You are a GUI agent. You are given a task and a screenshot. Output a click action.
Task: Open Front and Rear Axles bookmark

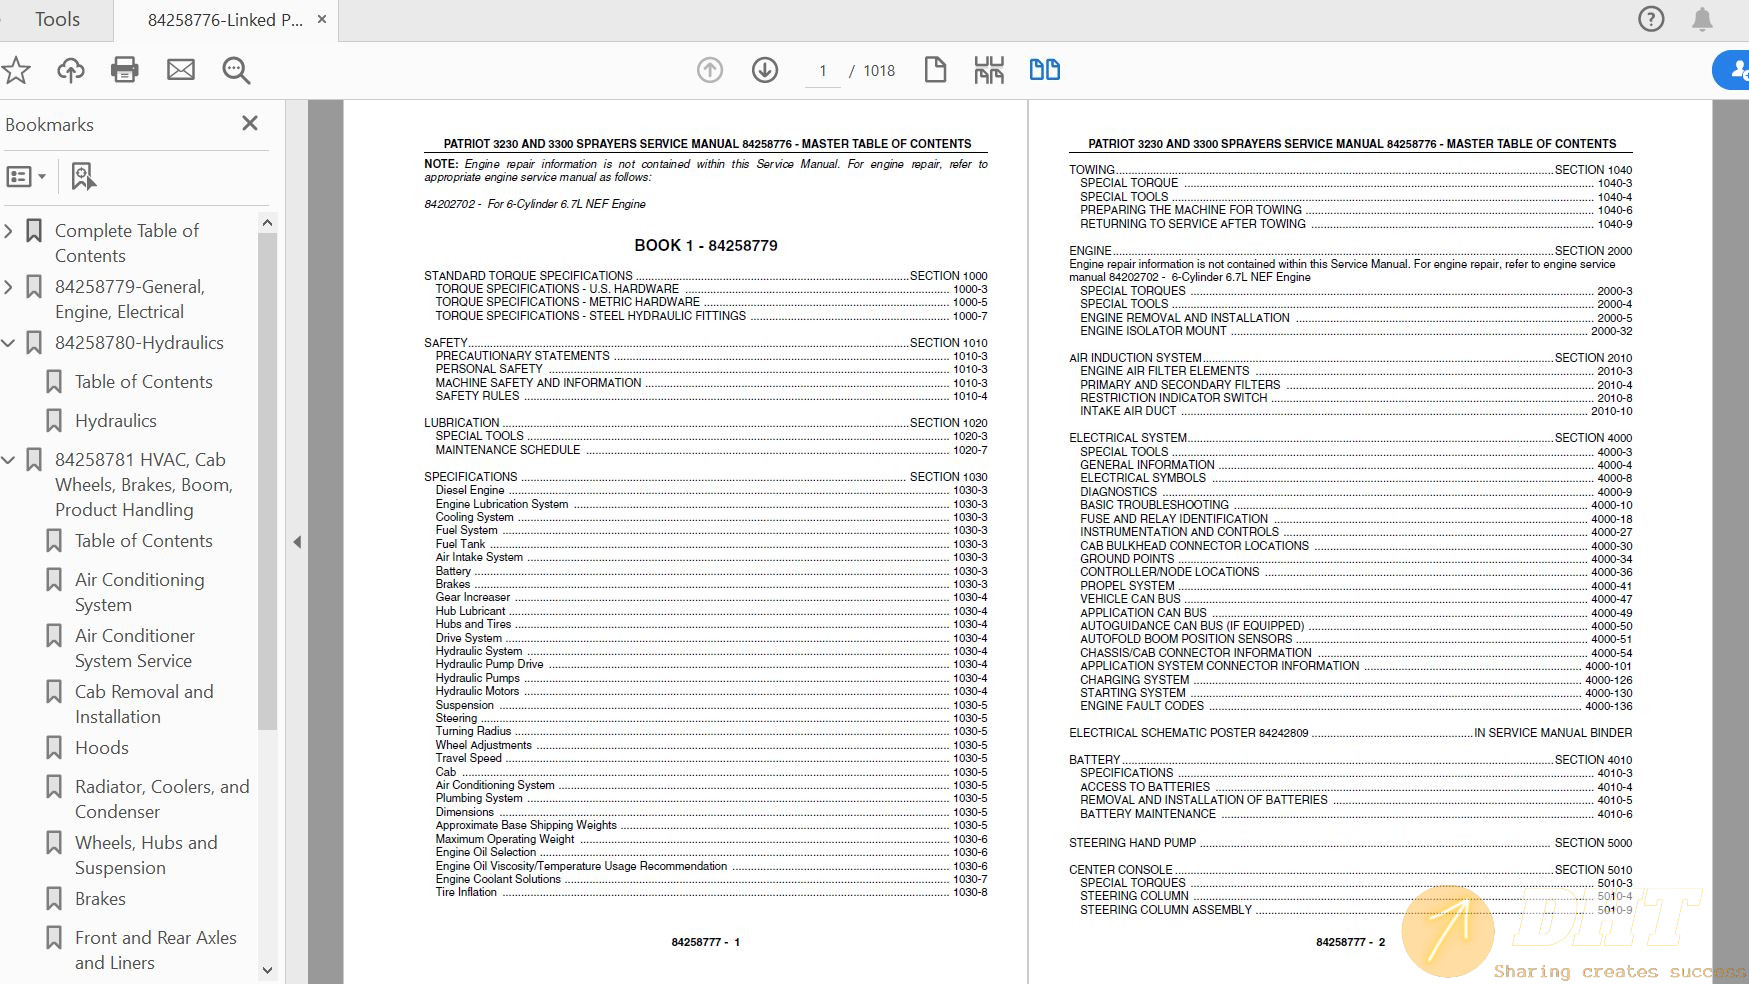pos(156,950)
